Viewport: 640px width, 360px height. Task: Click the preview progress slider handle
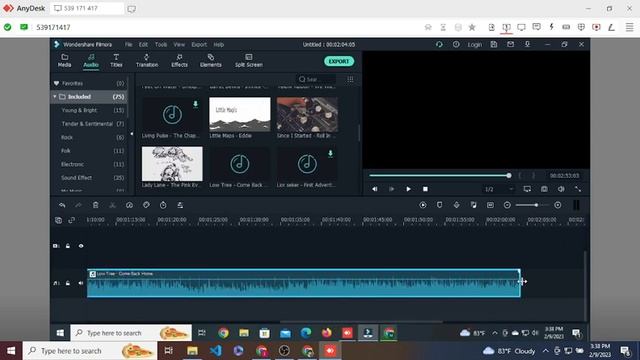click(x=509, y=176)
